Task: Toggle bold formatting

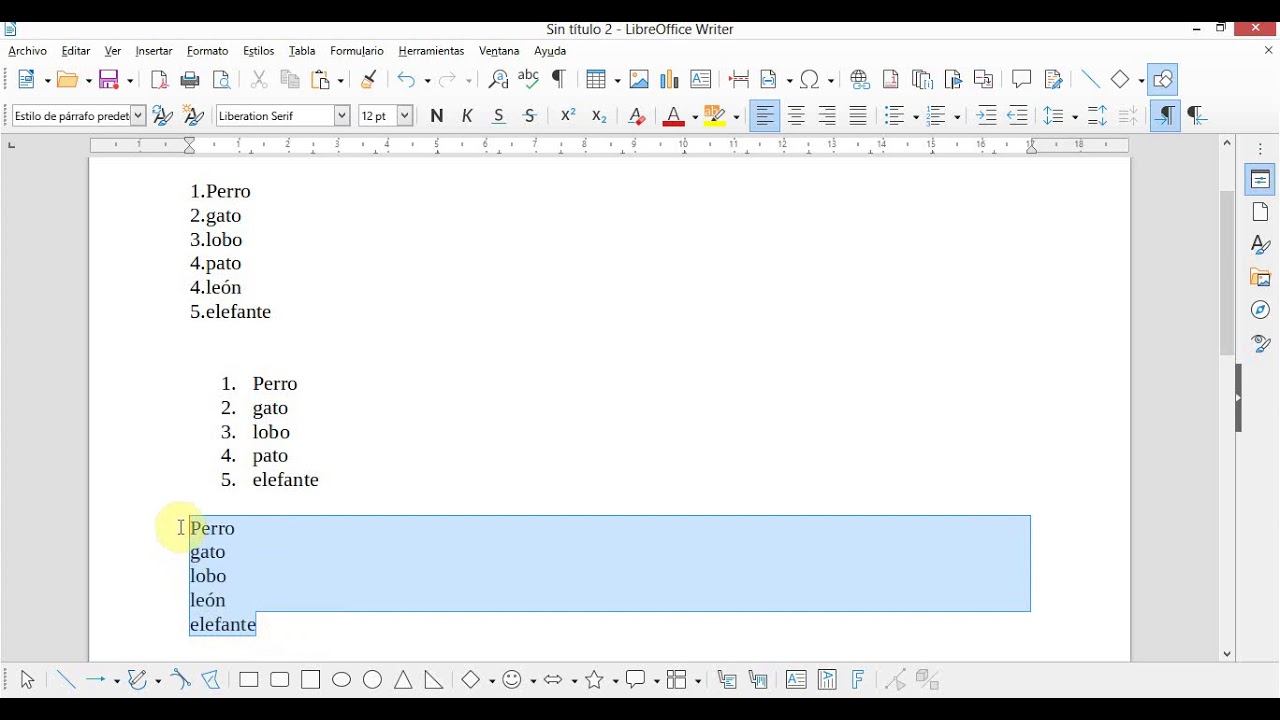Action: (436, 116)
